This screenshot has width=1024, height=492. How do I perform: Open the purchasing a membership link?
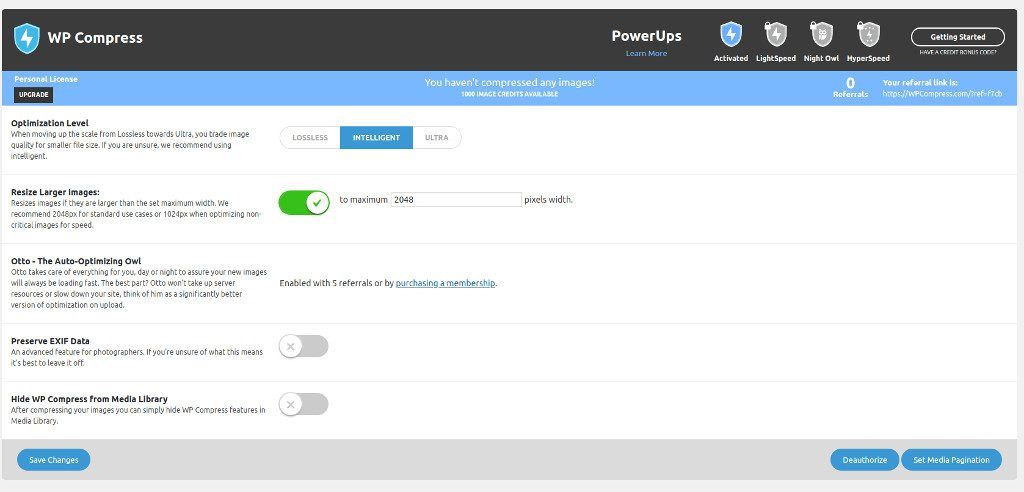pyautogui.click(x=445, y=284)
